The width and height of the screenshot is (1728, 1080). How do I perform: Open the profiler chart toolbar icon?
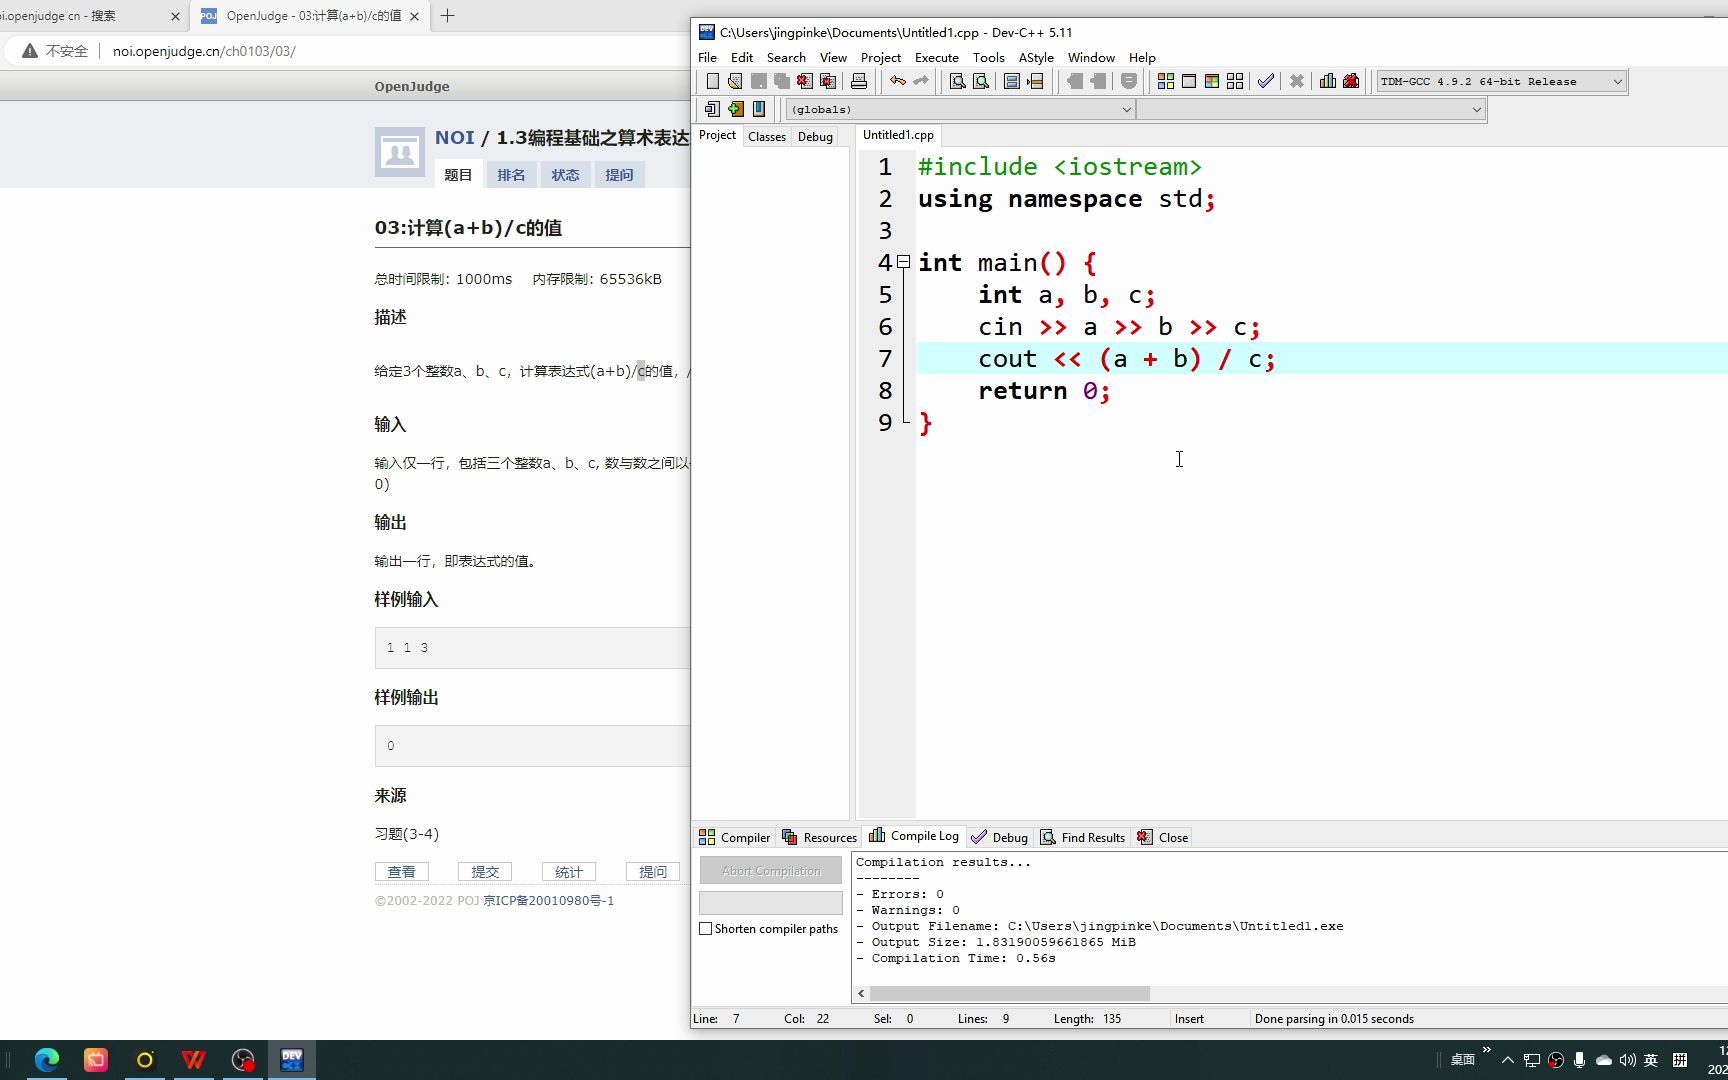(x=1328, y=81)
